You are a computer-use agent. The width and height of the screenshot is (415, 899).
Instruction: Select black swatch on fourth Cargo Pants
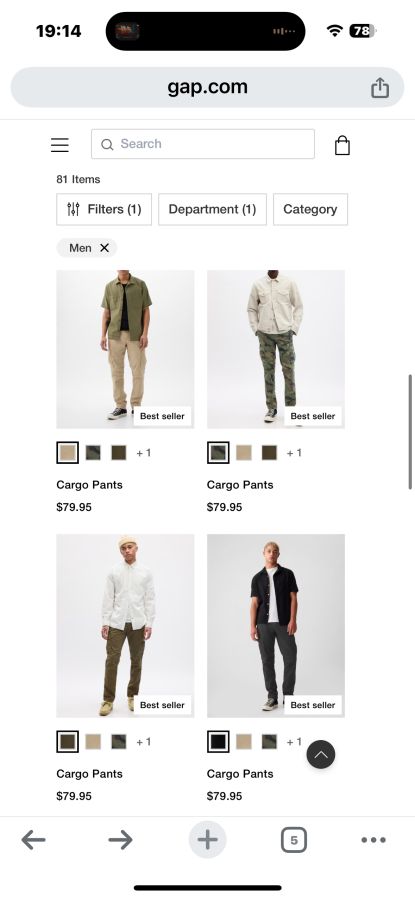218,742
